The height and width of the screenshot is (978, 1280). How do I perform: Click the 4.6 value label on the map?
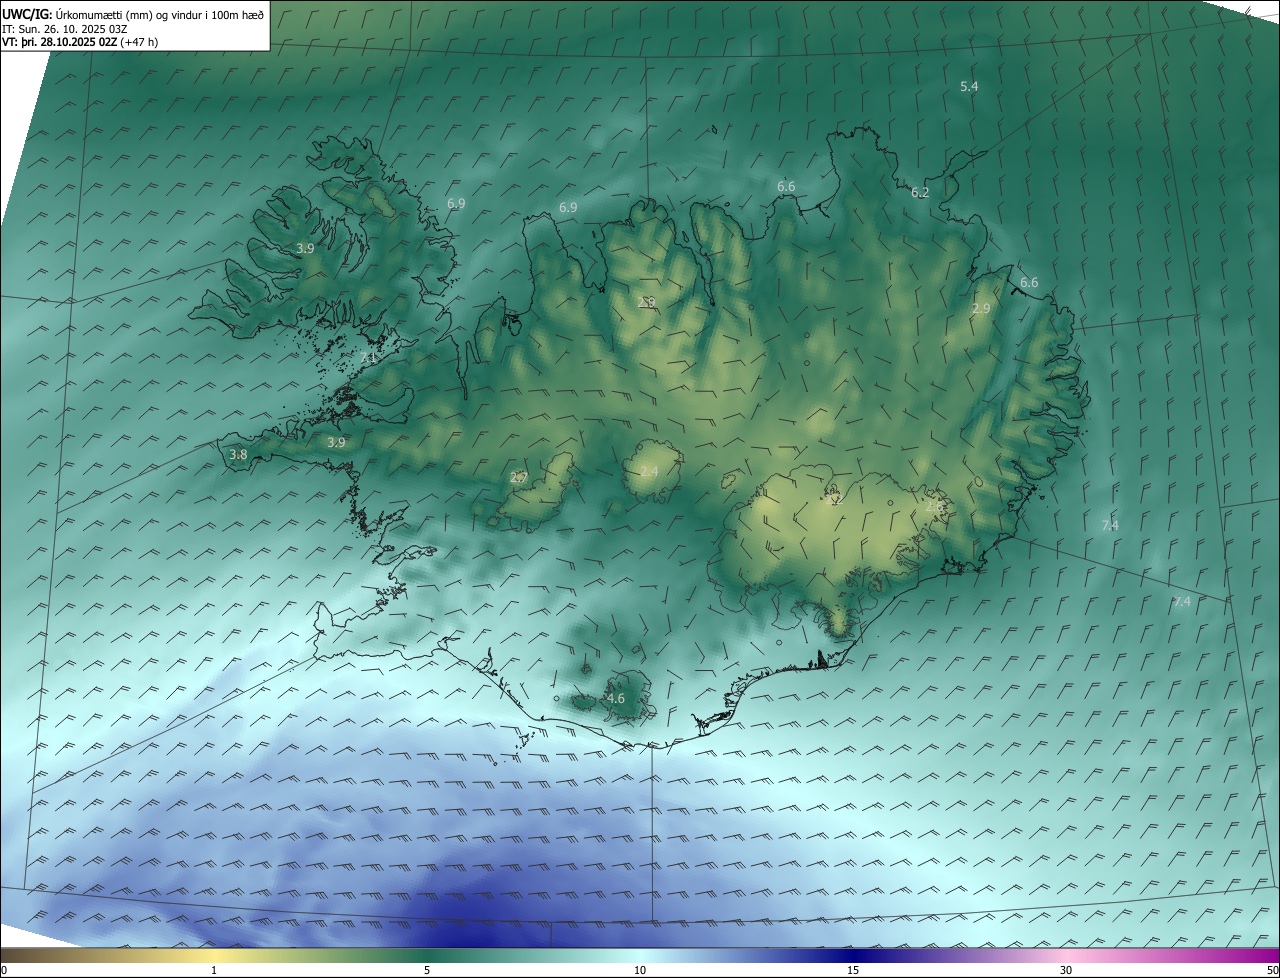tap(616, 699)
